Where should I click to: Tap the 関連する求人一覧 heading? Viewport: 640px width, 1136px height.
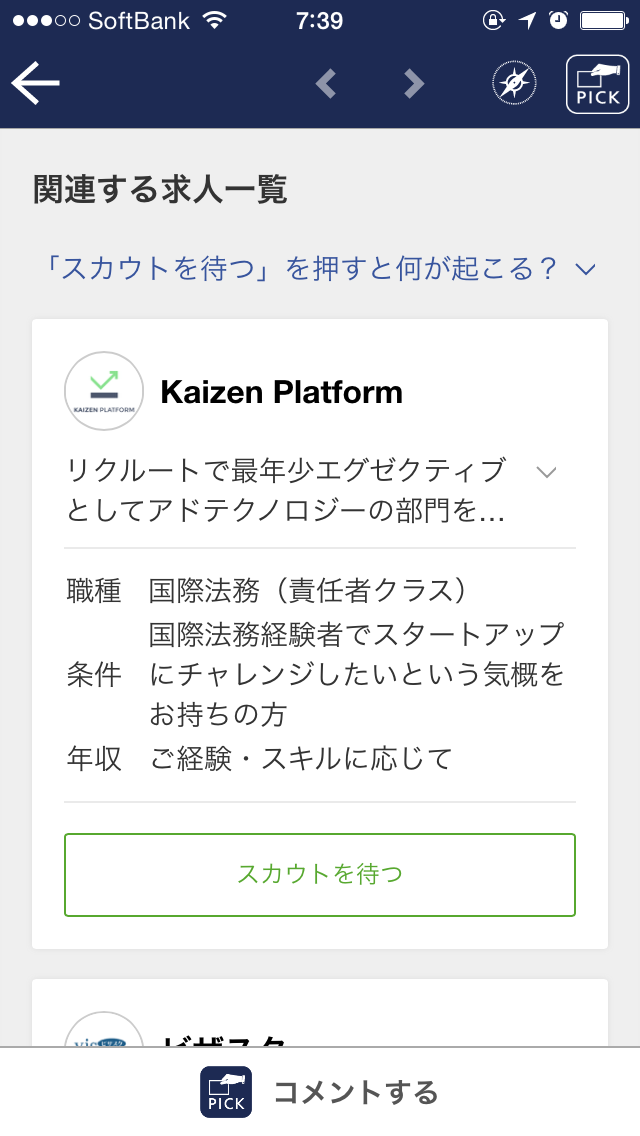(x=160, y=189)
